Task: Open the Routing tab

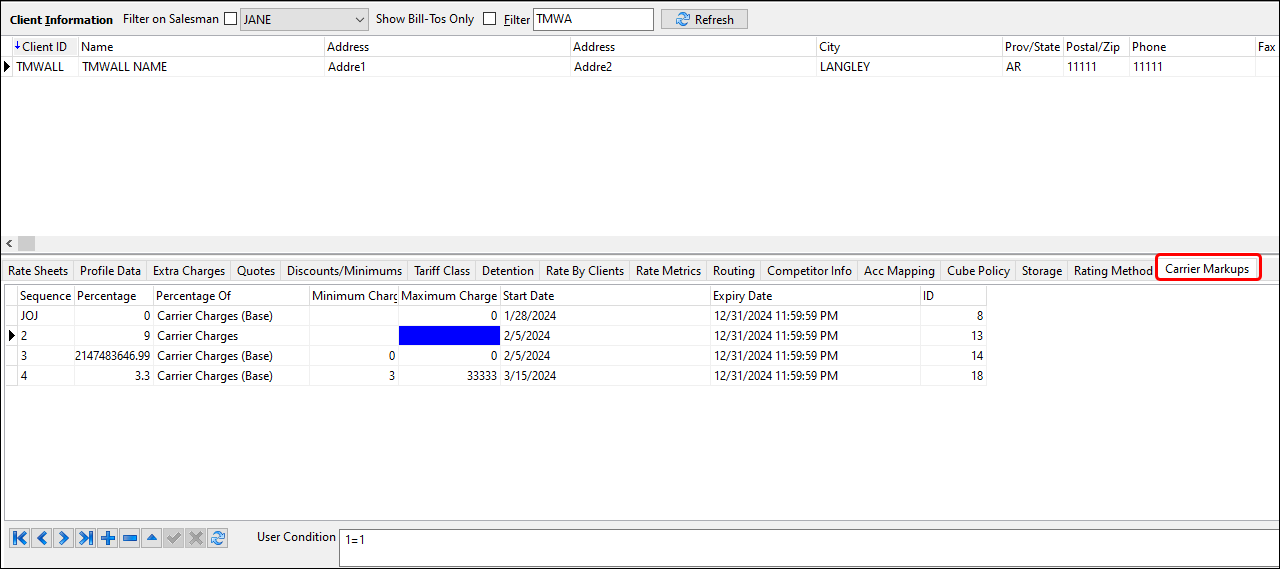Action: pyautogui.click(x=734, y=271)
